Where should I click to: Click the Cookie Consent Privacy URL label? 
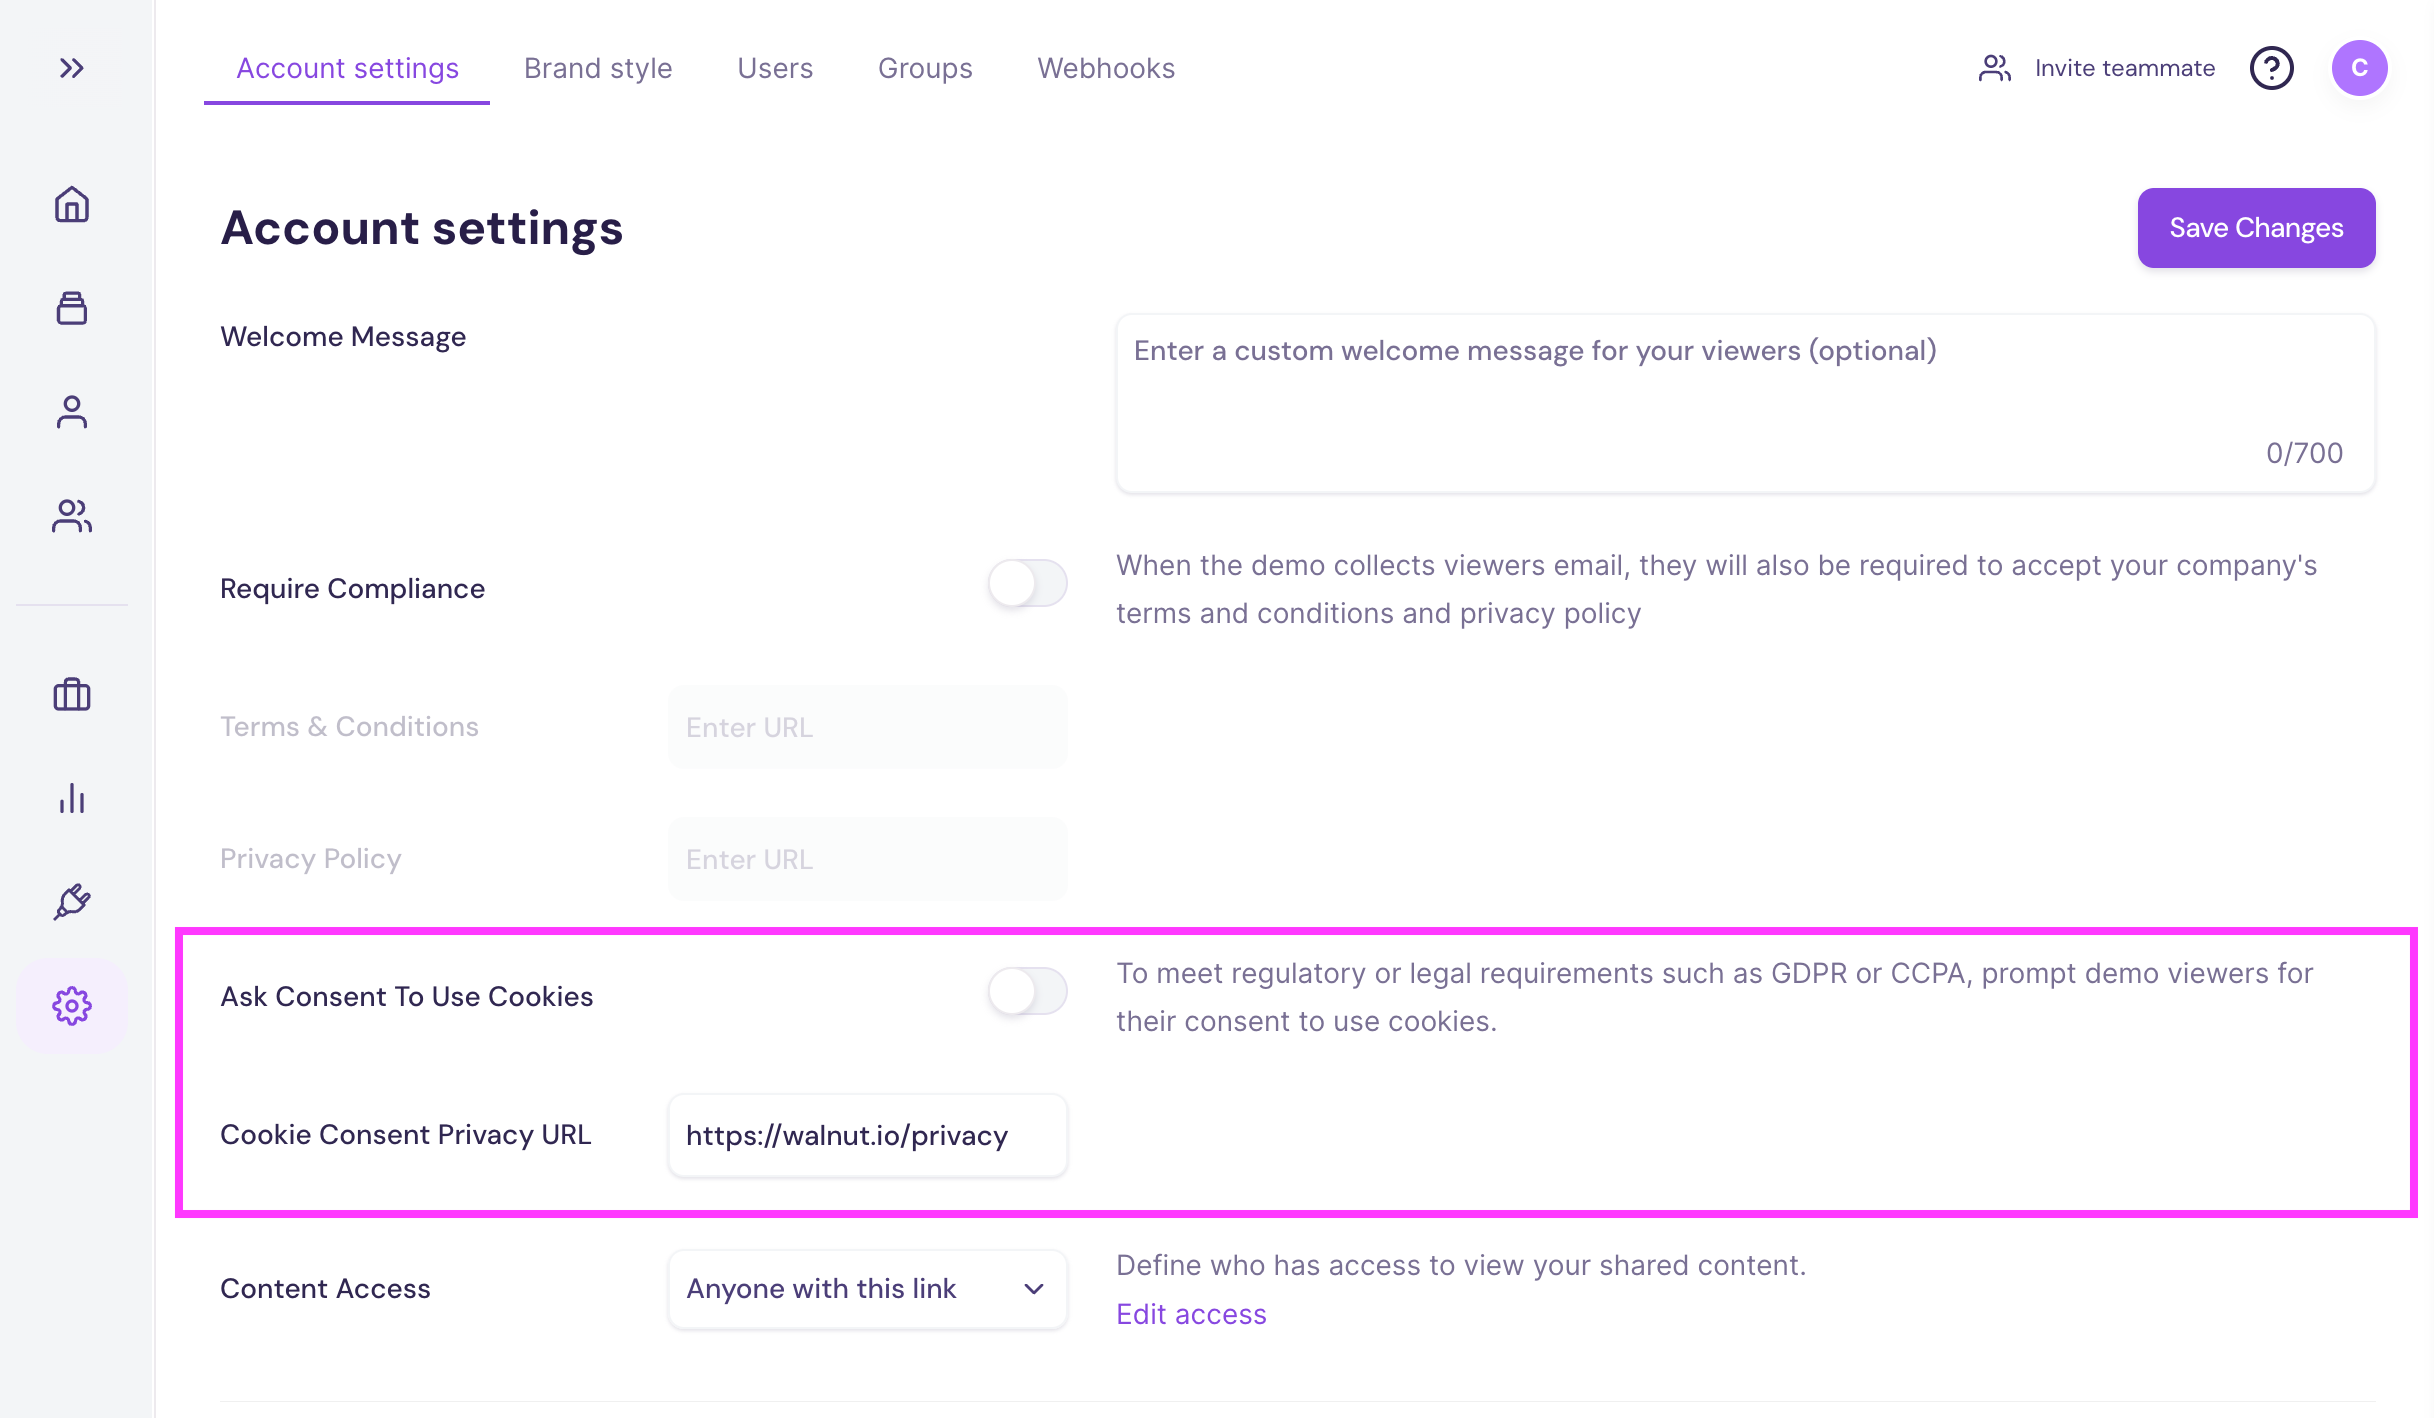click(406, 1135)
